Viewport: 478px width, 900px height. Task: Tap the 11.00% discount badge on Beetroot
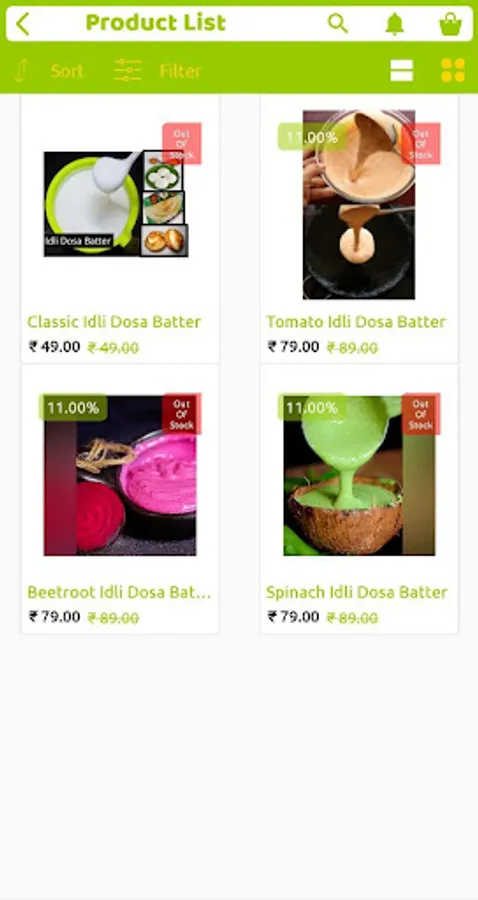pyautogui.click(x=73, y=408)
